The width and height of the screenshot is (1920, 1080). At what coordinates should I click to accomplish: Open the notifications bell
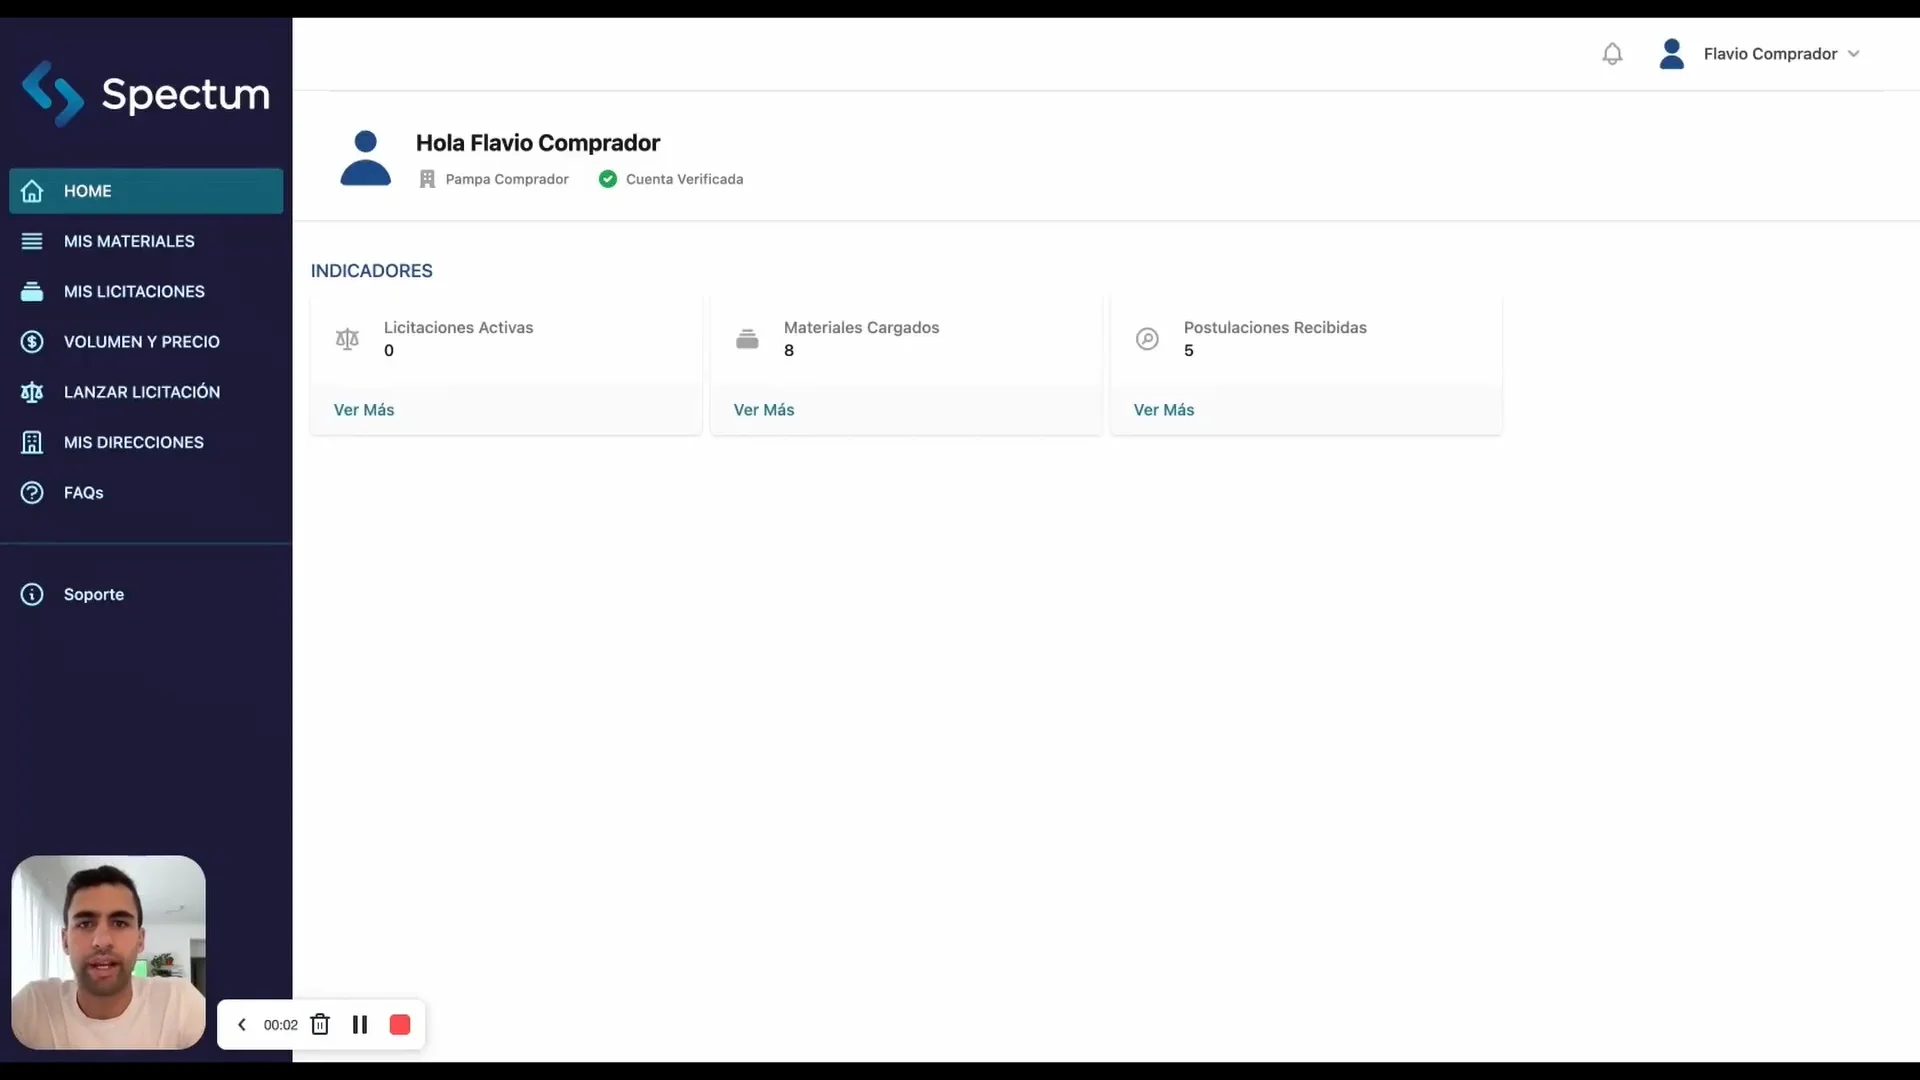pos(1612,54)
